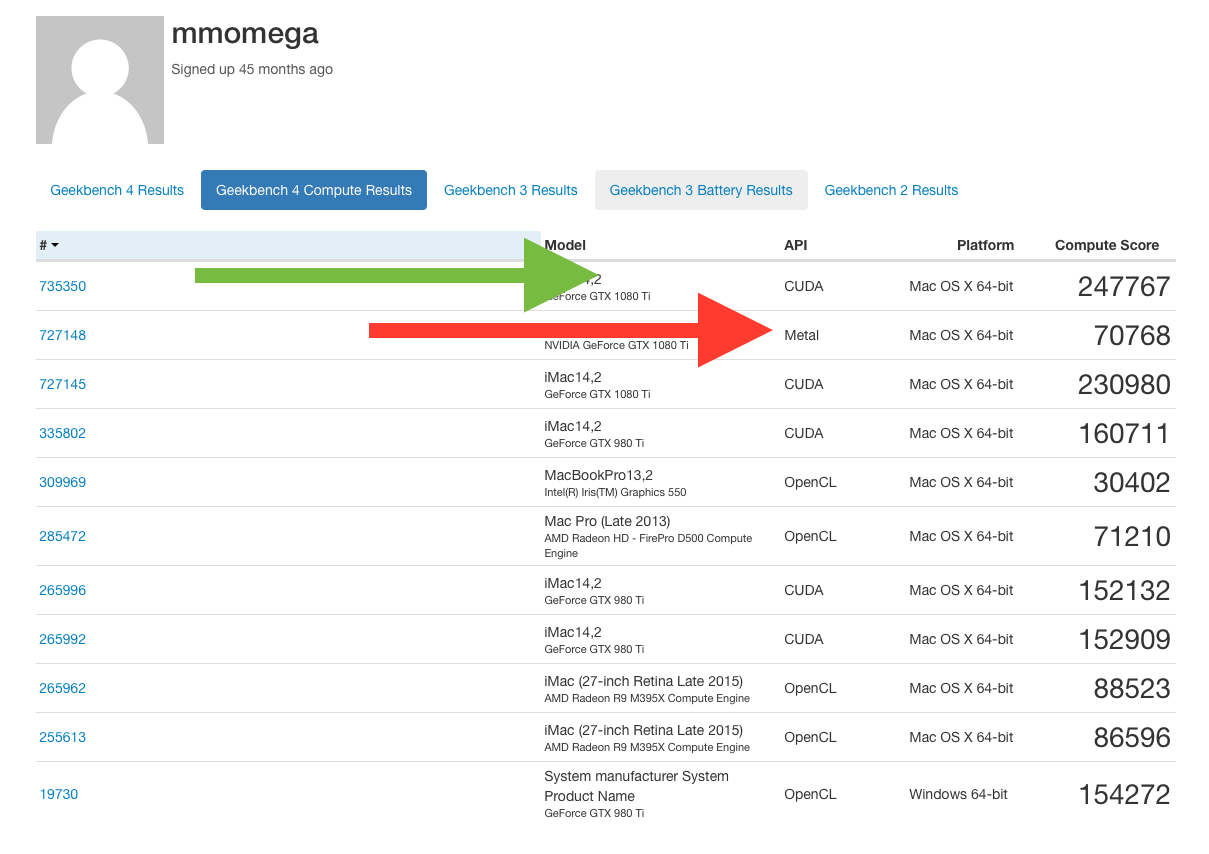Select the Geekbench 4 Compute Results tab
Image resolution: width=1209 pixels, height=854 pixels.
tap(314, 190)
